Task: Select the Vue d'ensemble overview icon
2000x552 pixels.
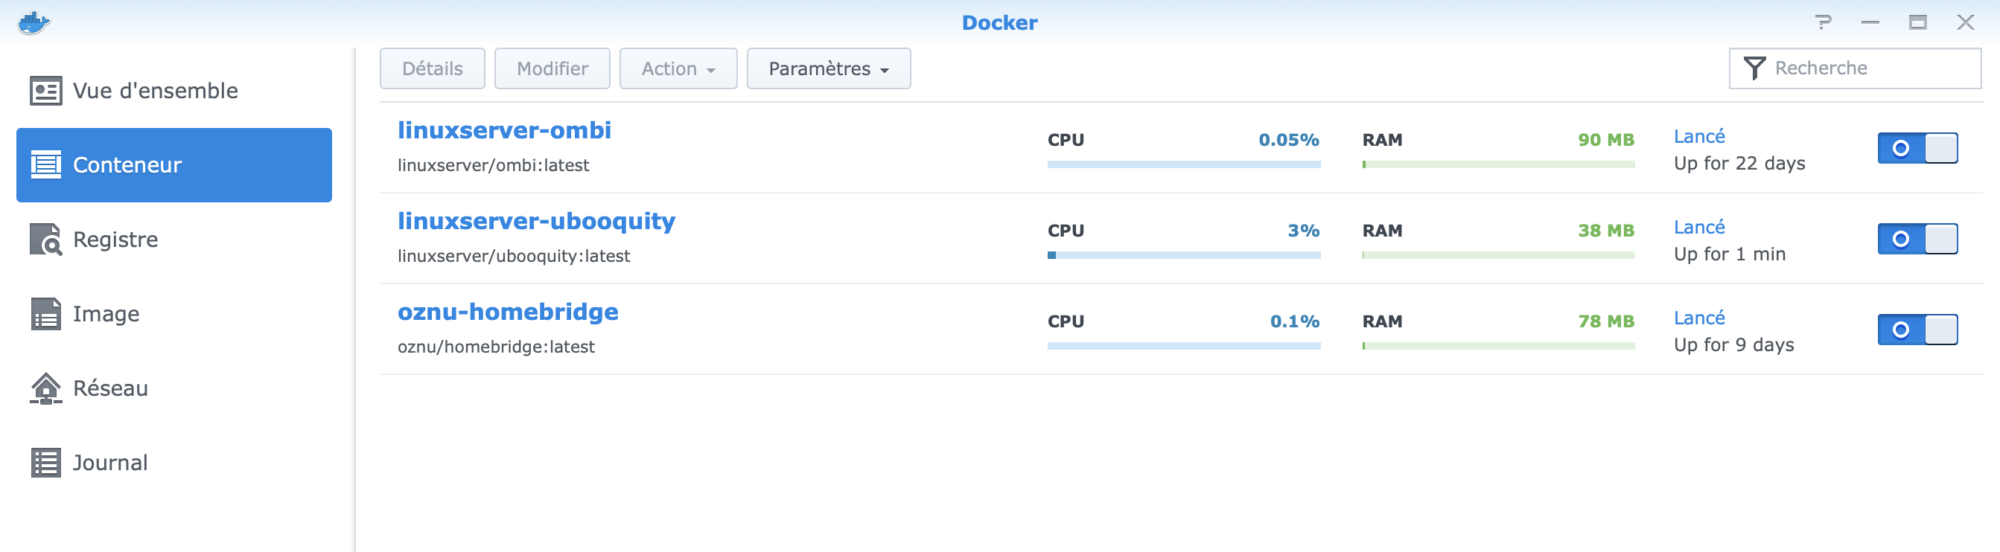Action: 46,91
